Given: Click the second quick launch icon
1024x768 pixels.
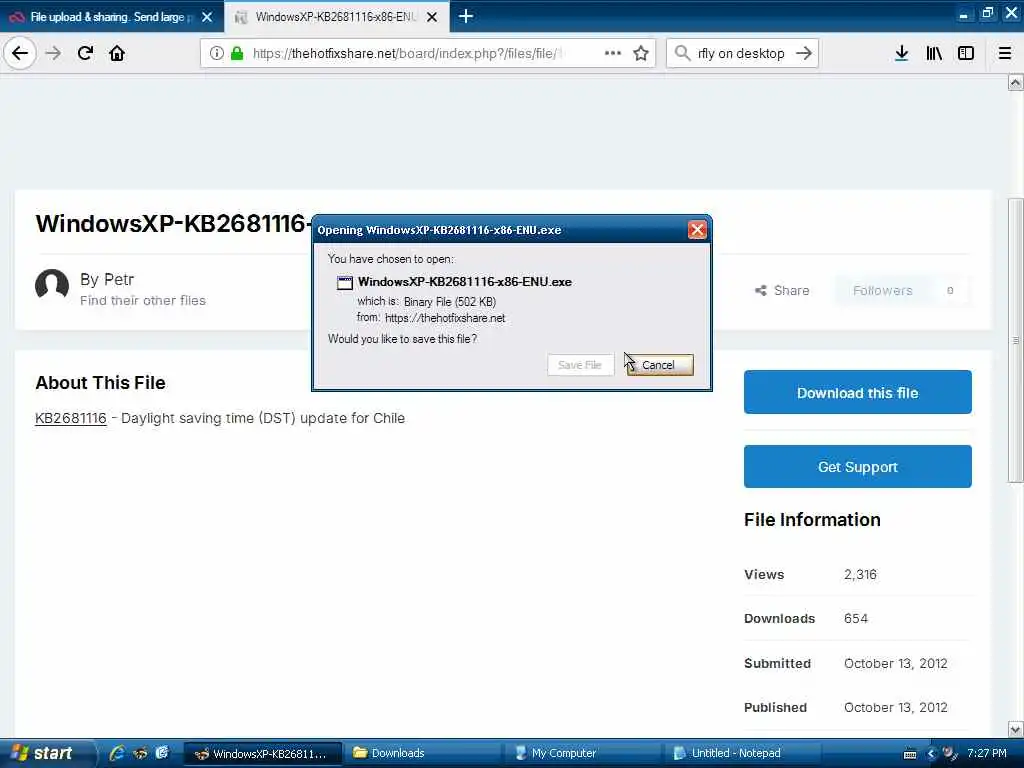Looking at the screenshot, I should pyautogui.click(x=140, y=754).
